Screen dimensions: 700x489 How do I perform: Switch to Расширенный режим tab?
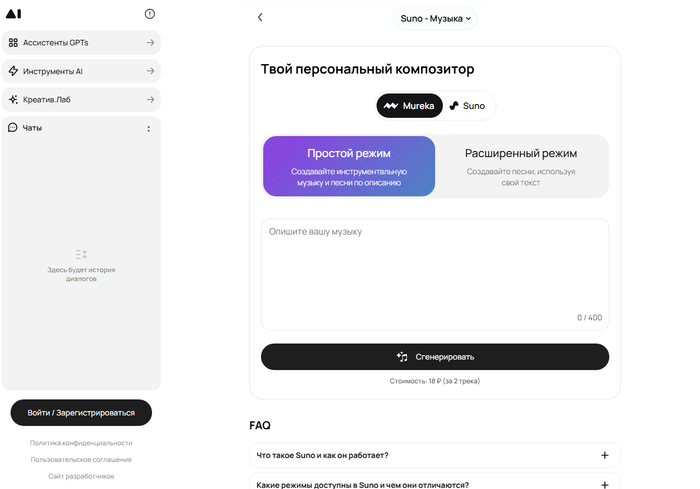click(521, 166)
